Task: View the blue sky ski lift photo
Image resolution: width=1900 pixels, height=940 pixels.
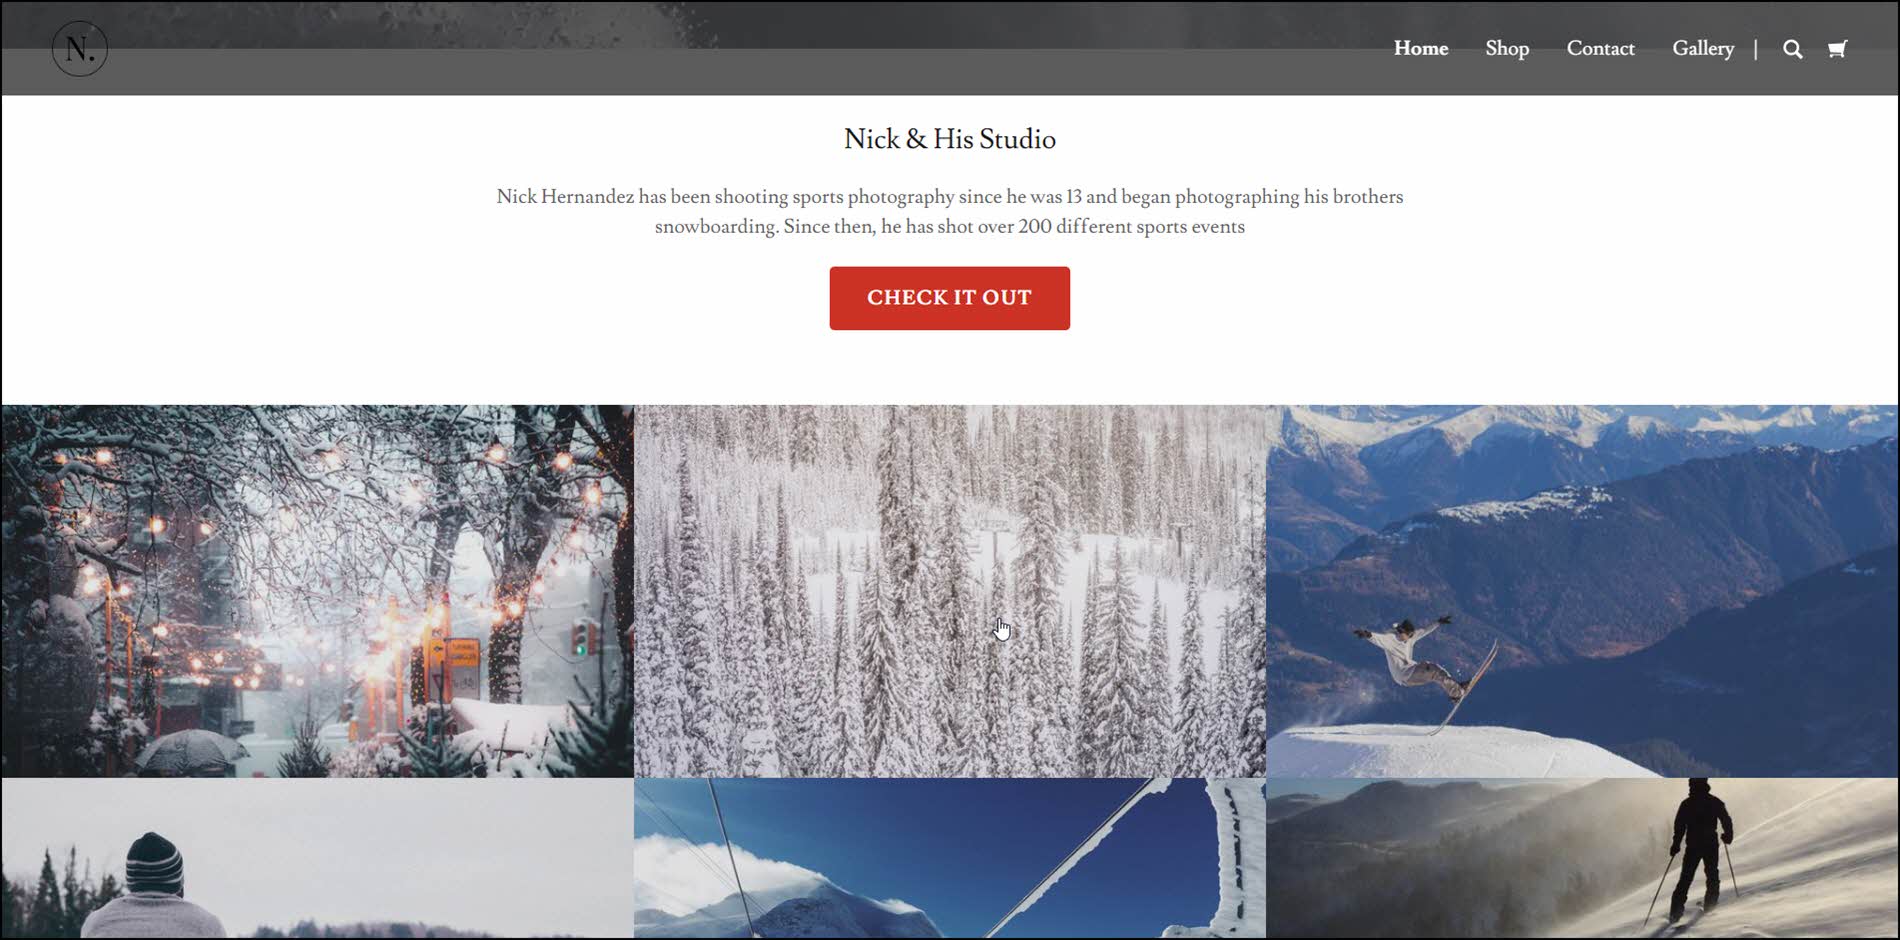Action: [x=950, y=859]
